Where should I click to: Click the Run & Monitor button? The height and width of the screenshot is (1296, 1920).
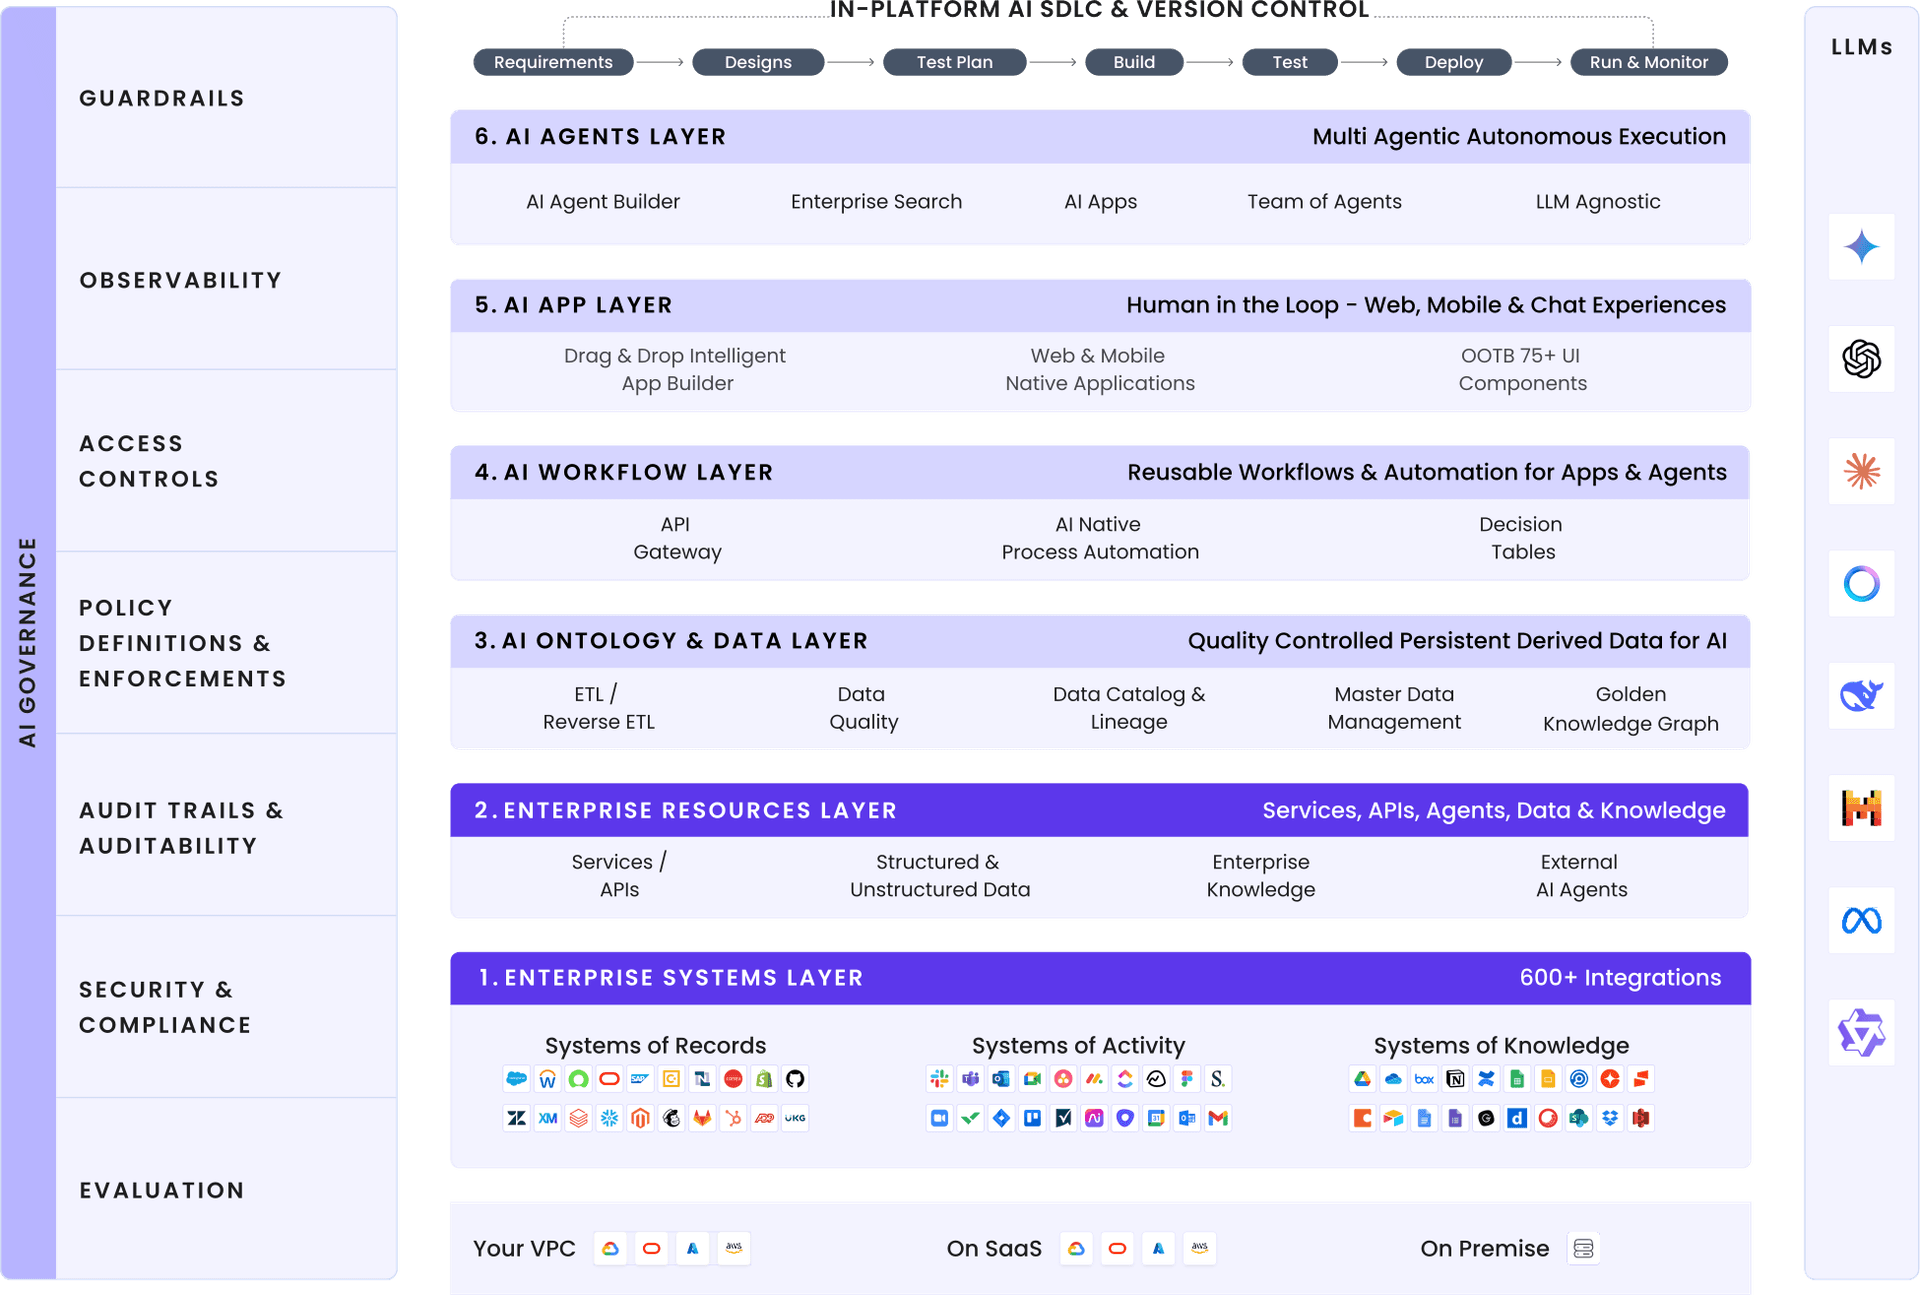(x=1648, y=62)
